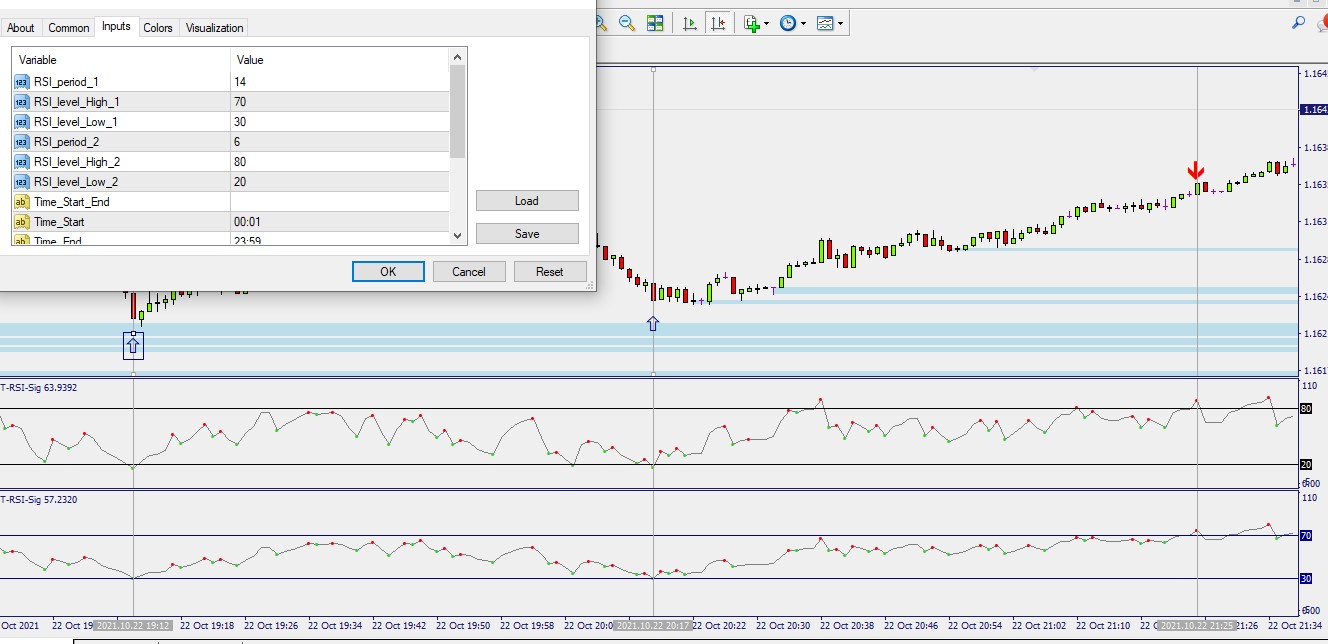Open the Visualization tab

click(214, 28)
